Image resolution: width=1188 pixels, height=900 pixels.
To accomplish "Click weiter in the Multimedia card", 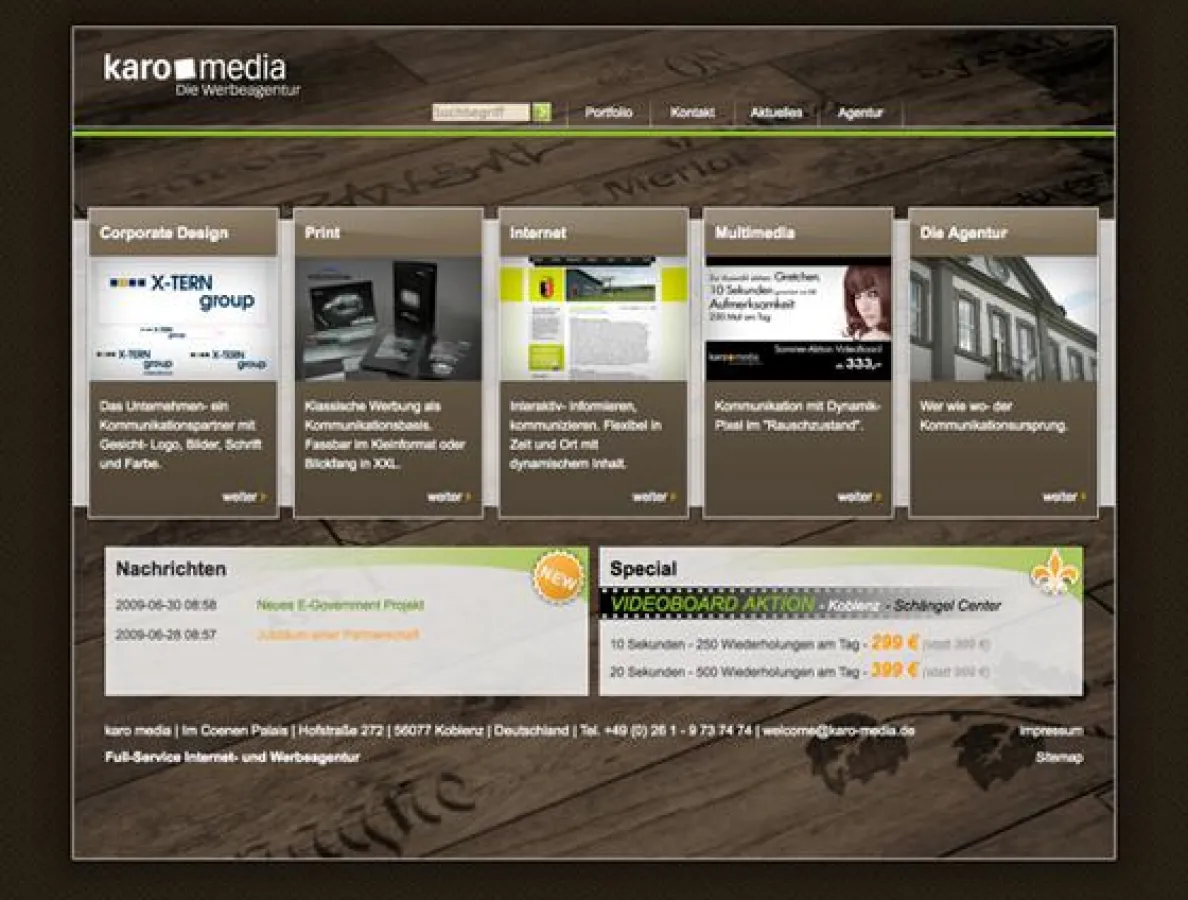I will coord(859,497).
